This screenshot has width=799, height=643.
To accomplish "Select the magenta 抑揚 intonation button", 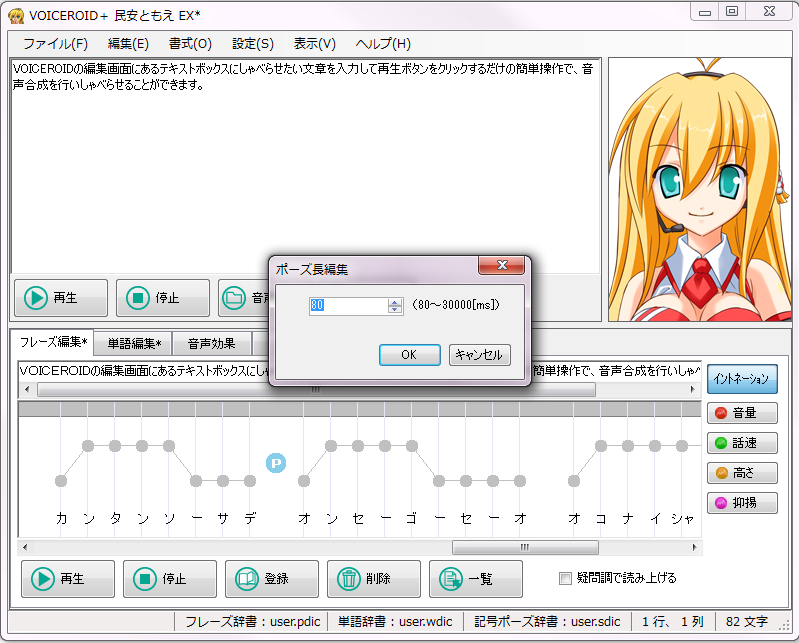I will point(742,503).
